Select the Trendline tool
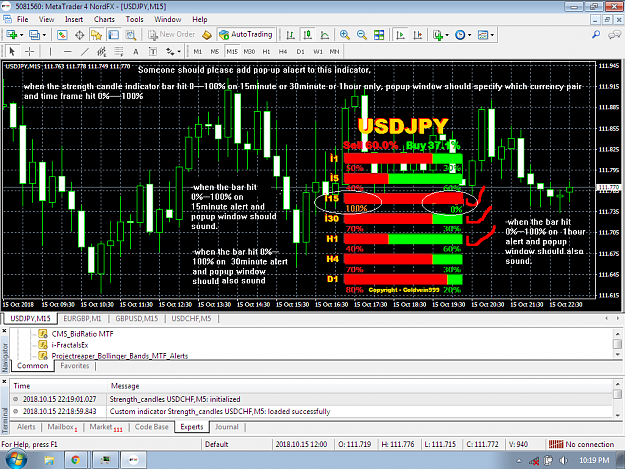625x469 pixels. [85, 51]
